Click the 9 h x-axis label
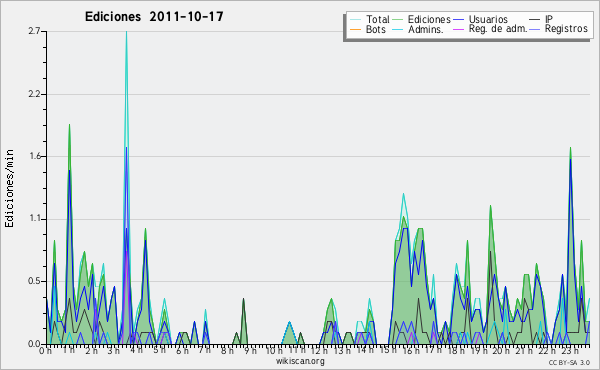Image resolution: width=600 pixels, height=370 pixels. (250, 351)
